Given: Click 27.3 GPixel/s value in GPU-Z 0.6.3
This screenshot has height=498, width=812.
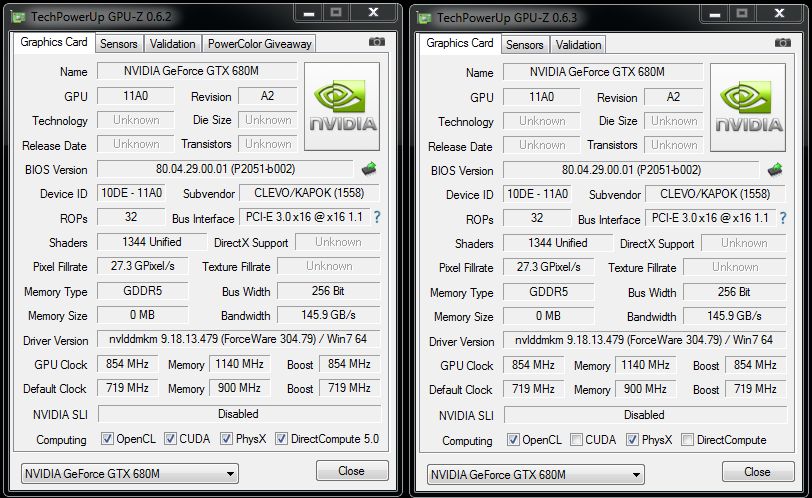Looking at the screenshot, I should pos(548,267).
